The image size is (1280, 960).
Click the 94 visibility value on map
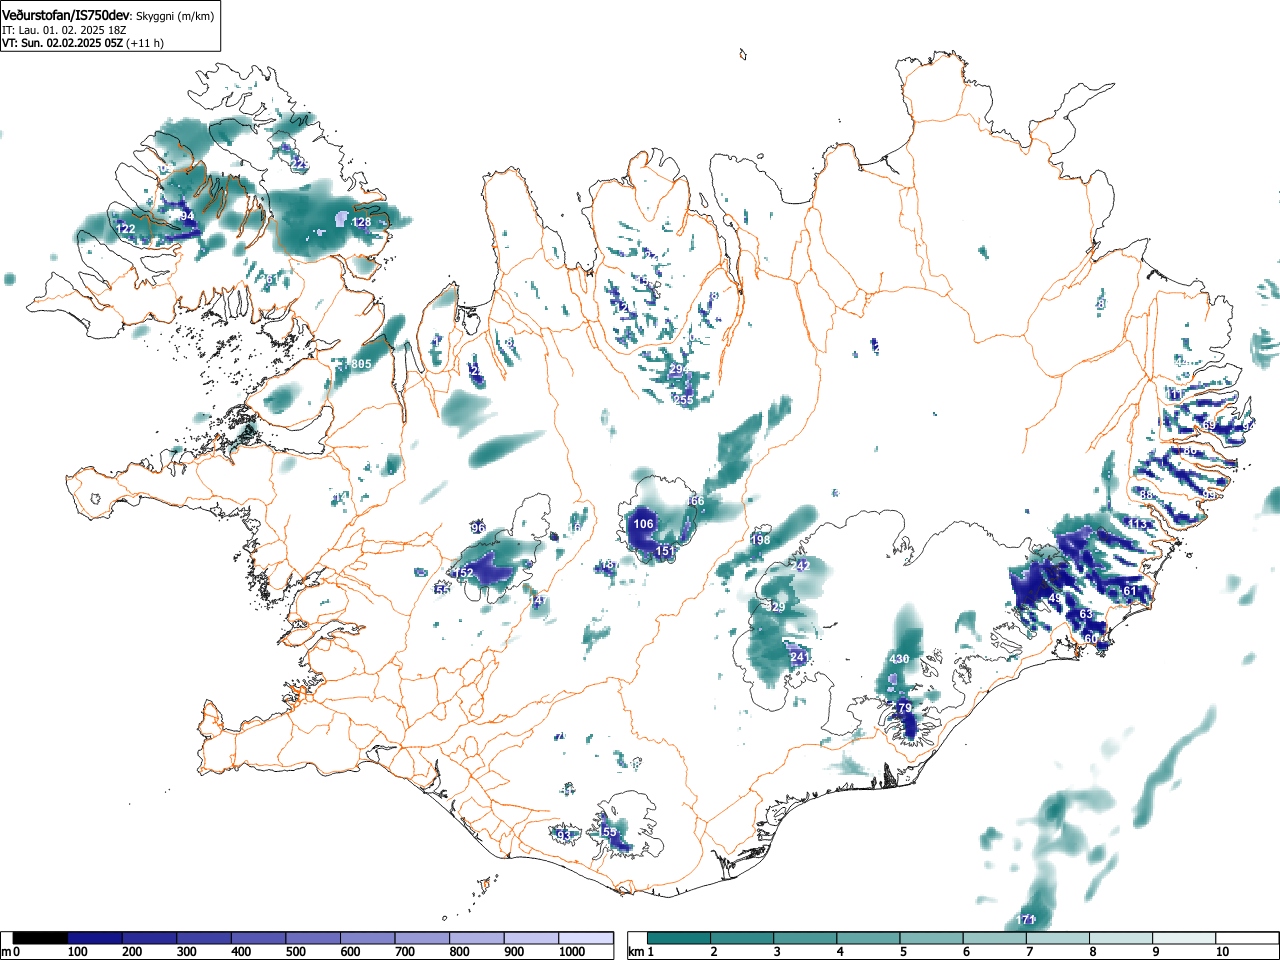[x=187, y=216]
